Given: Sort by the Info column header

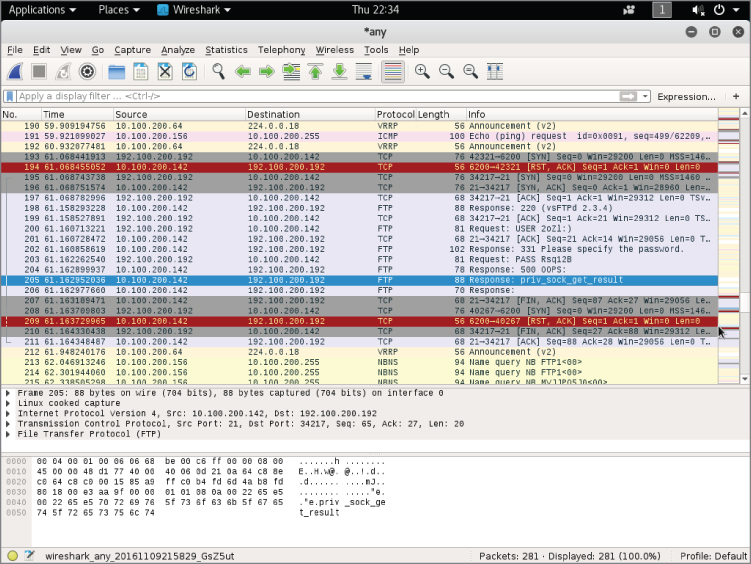Looking at the screenshot, I should (592, 114).
